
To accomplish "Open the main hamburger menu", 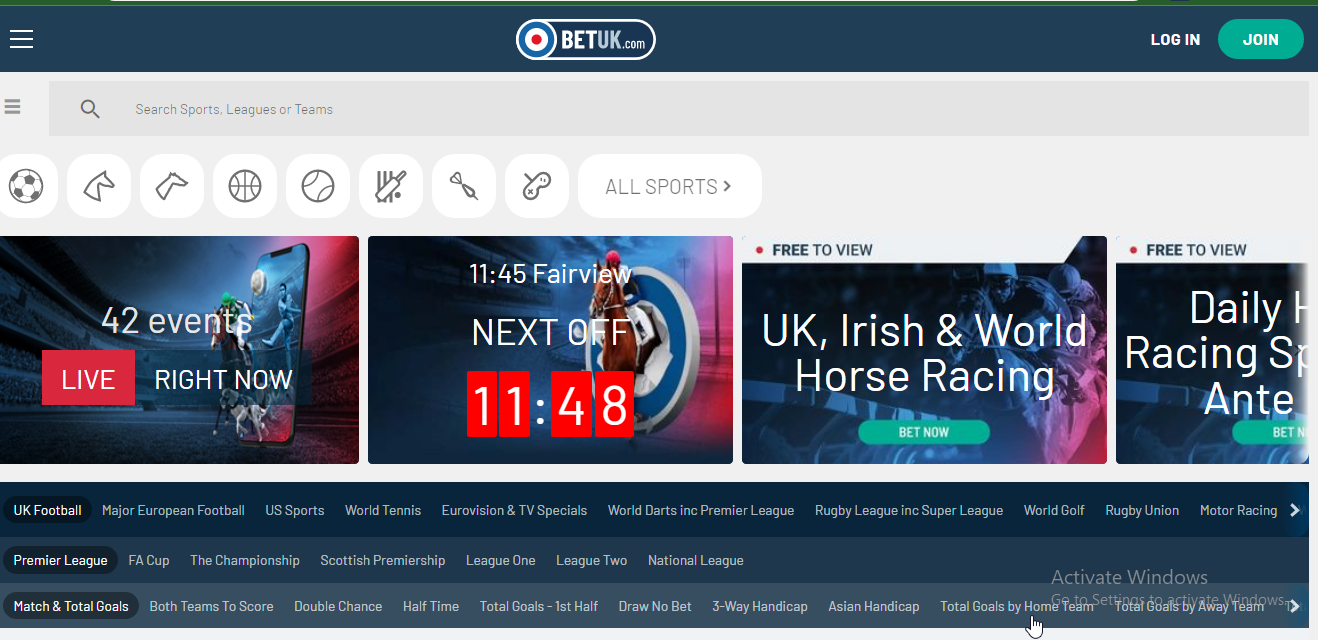I will (22, 39).
